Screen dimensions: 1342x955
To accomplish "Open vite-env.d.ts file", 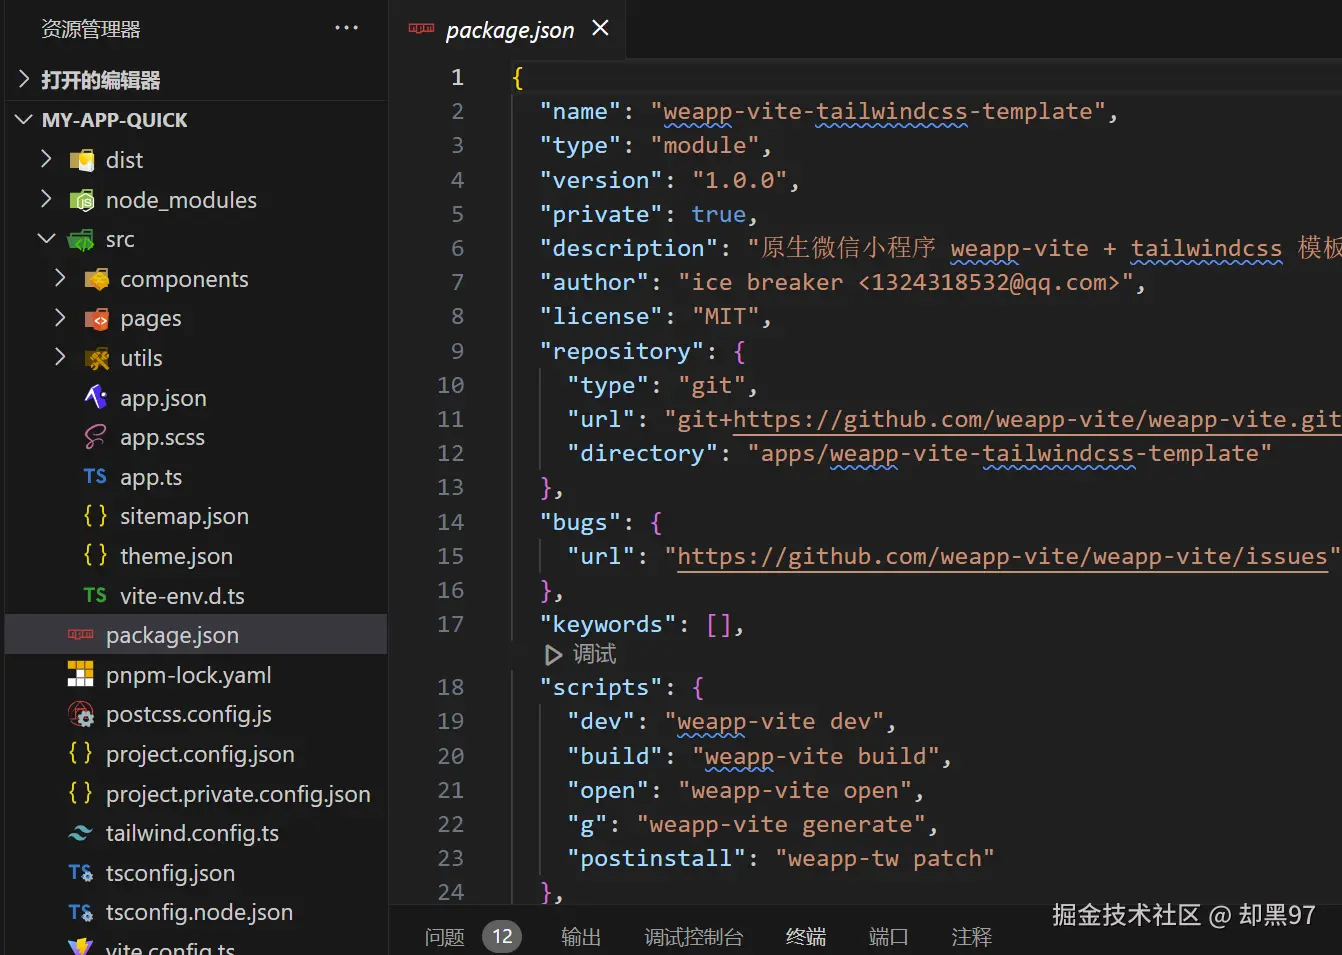I will pyautogui.click(x=182, y=596).
